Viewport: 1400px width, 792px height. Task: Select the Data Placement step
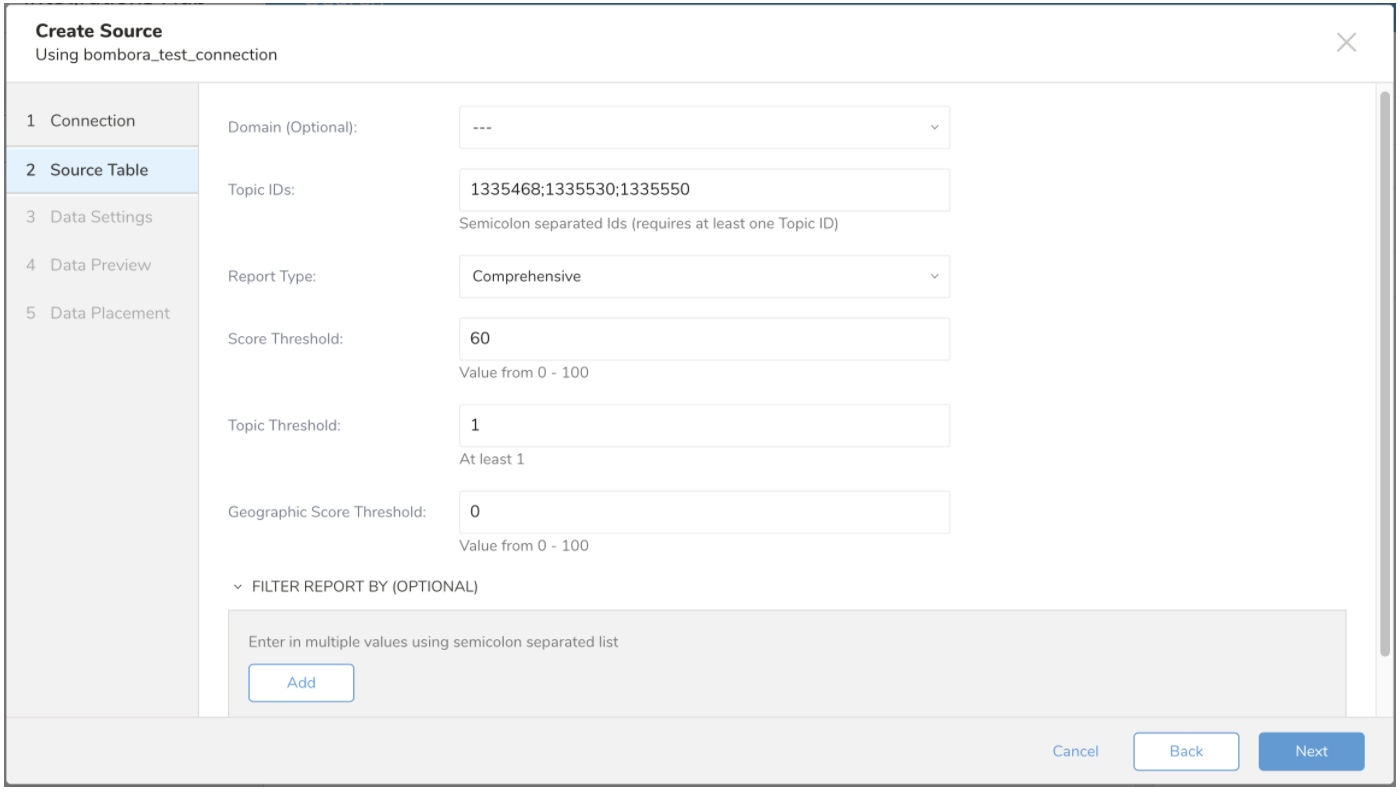coord(110,313)
